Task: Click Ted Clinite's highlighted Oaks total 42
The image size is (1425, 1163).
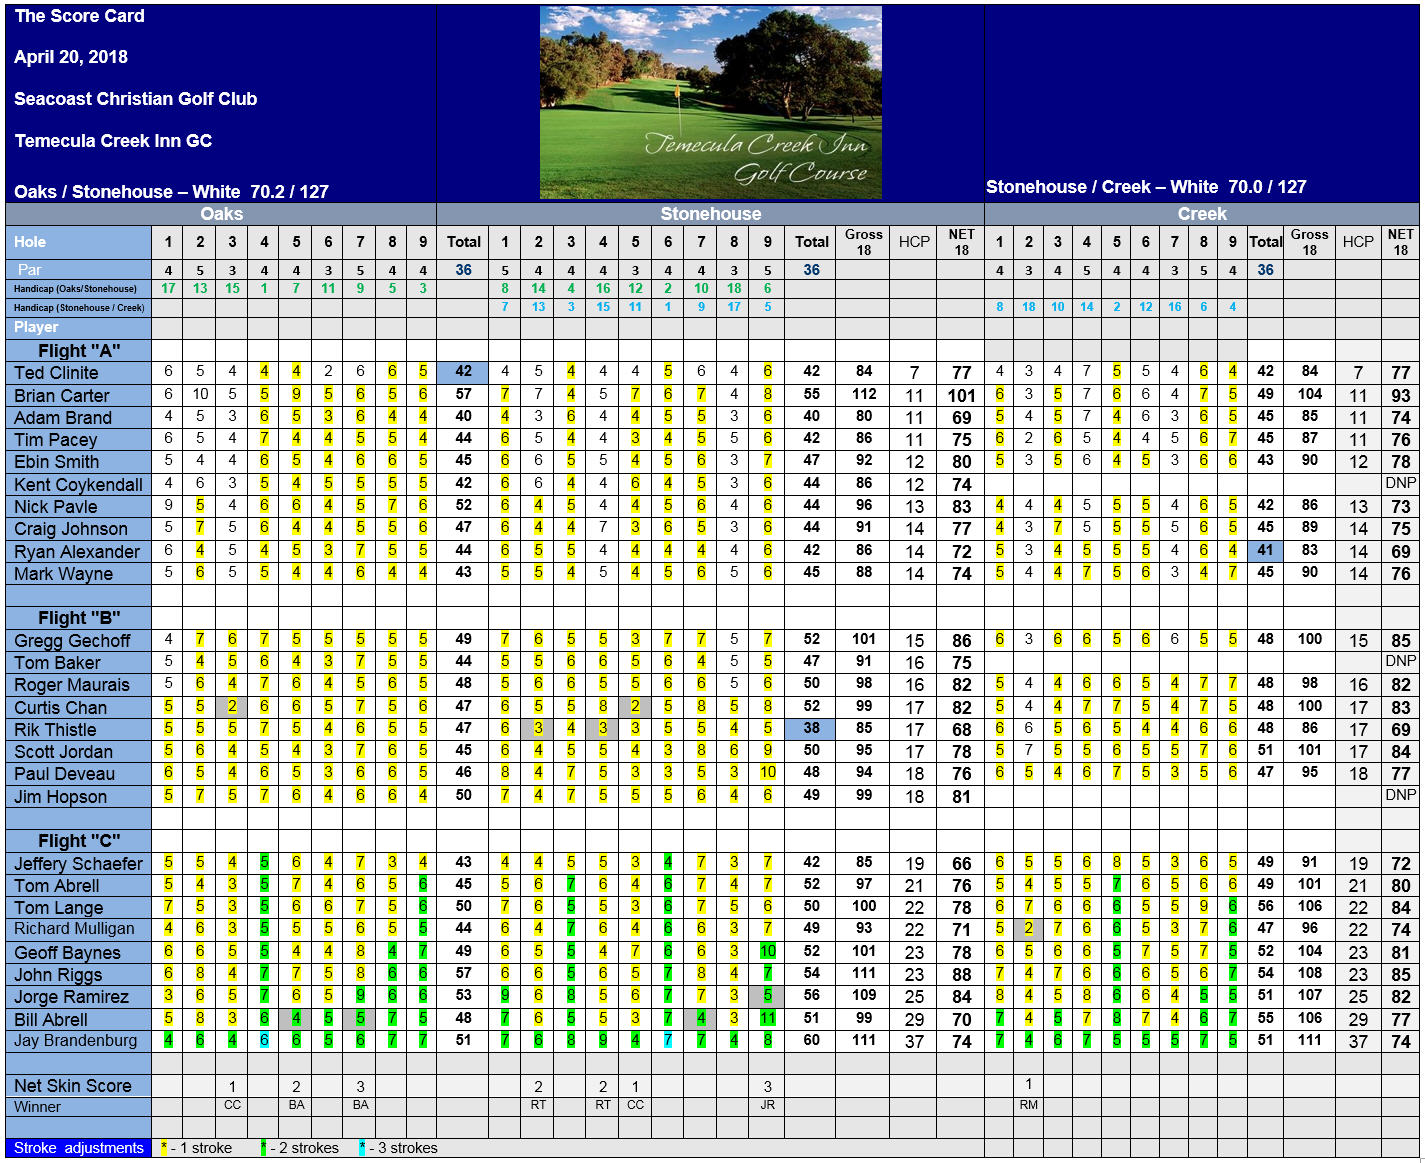Action: [463, 372]
